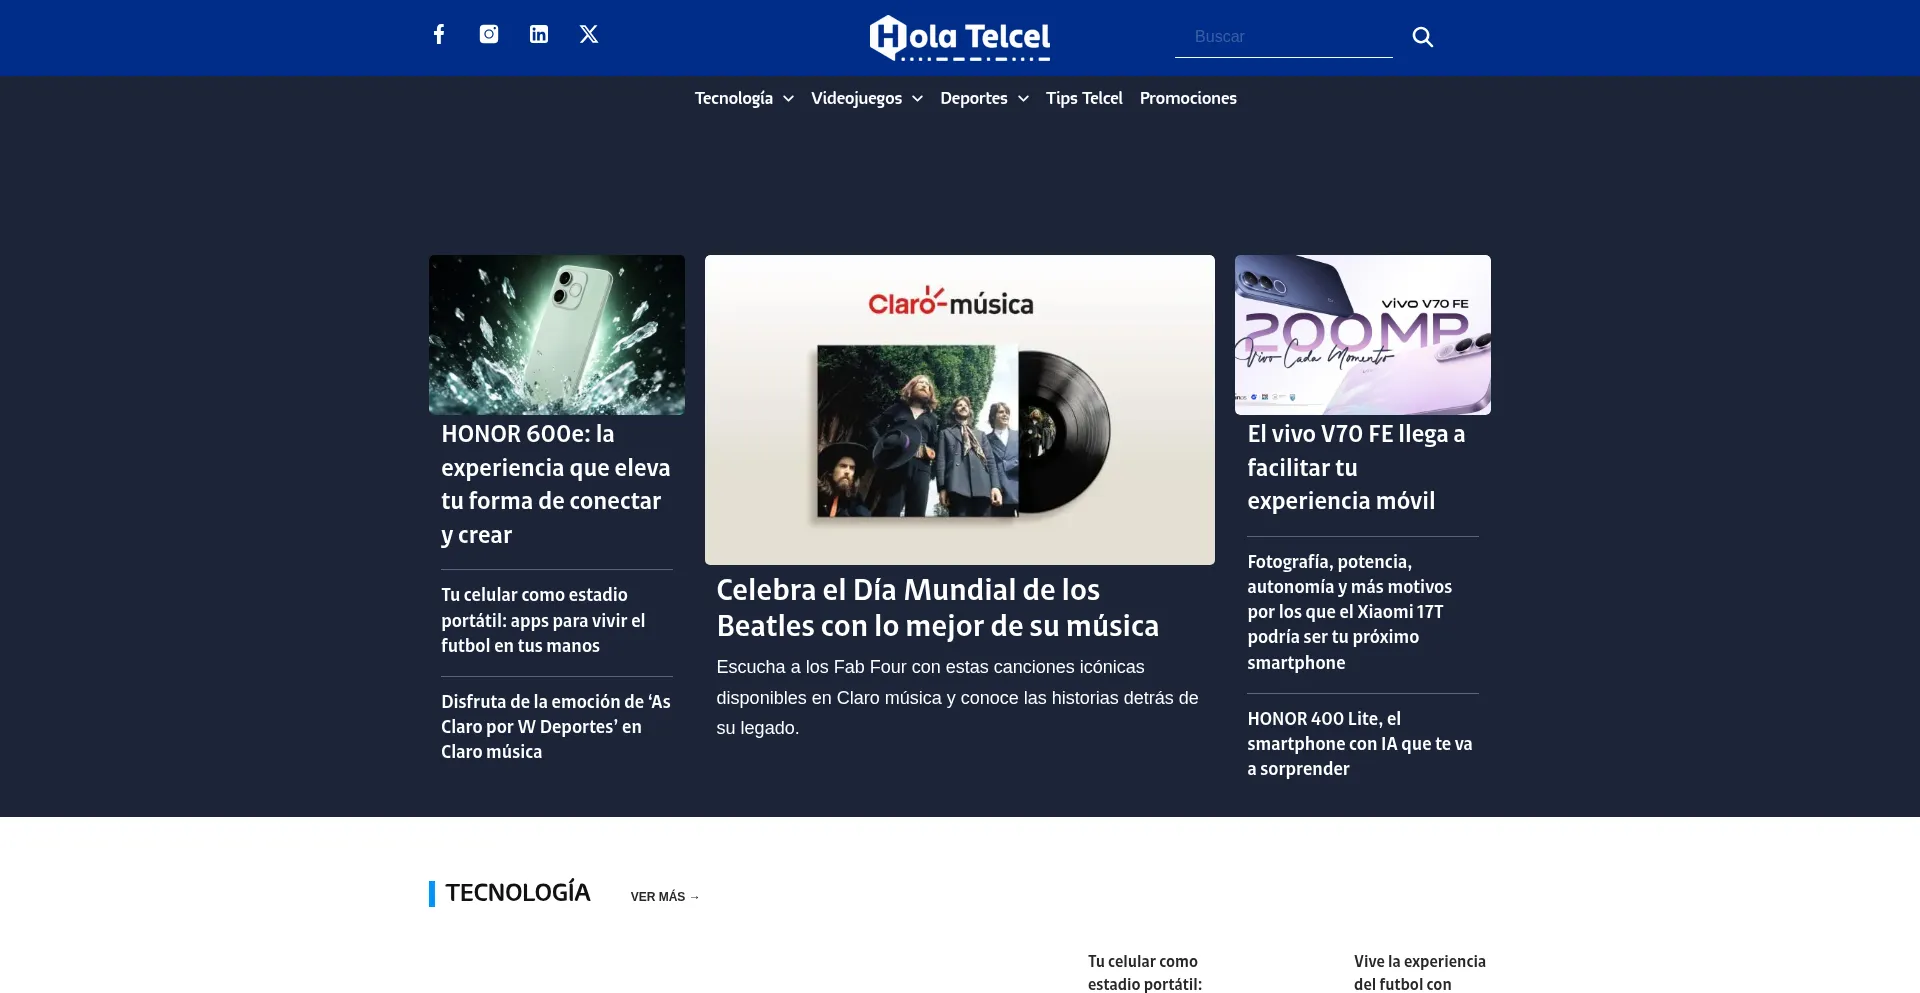Open the Promociones nav item
This screenshot has height=993, width=1920.
click(1188, 98)
